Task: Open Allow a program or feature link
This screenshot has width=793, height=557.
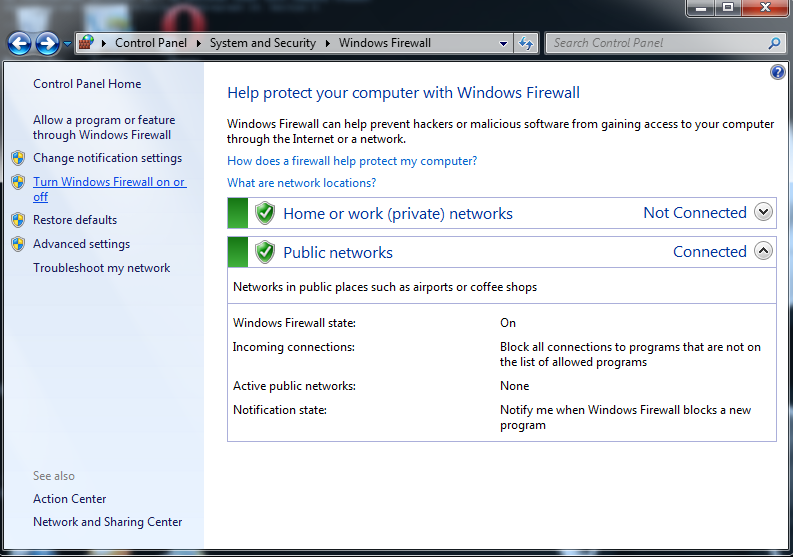Action: [104, 127]
